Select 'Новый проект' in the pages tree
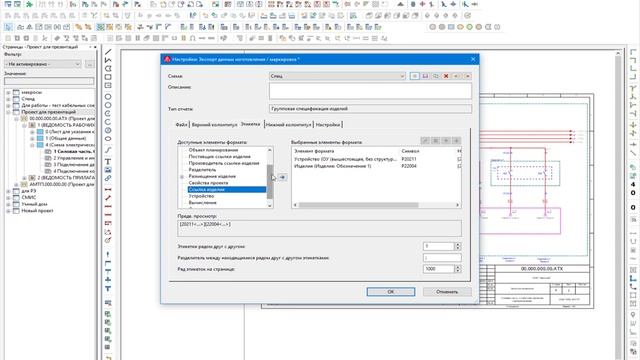Image resolution: width=640 pixels, height=360 pixels. click(x=37, y=211)
